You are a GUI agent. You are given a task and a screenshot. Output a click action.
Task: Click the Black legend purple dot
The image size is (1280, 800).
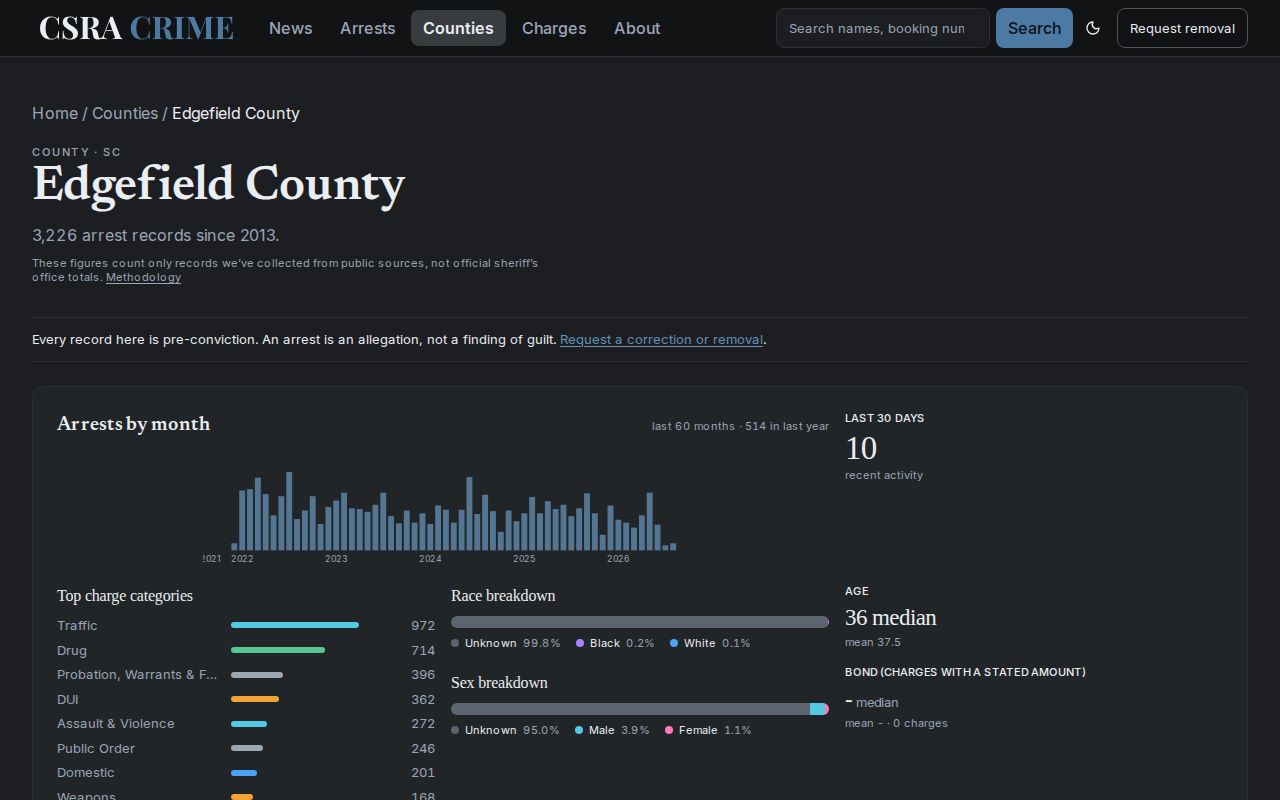click(580, 643)
